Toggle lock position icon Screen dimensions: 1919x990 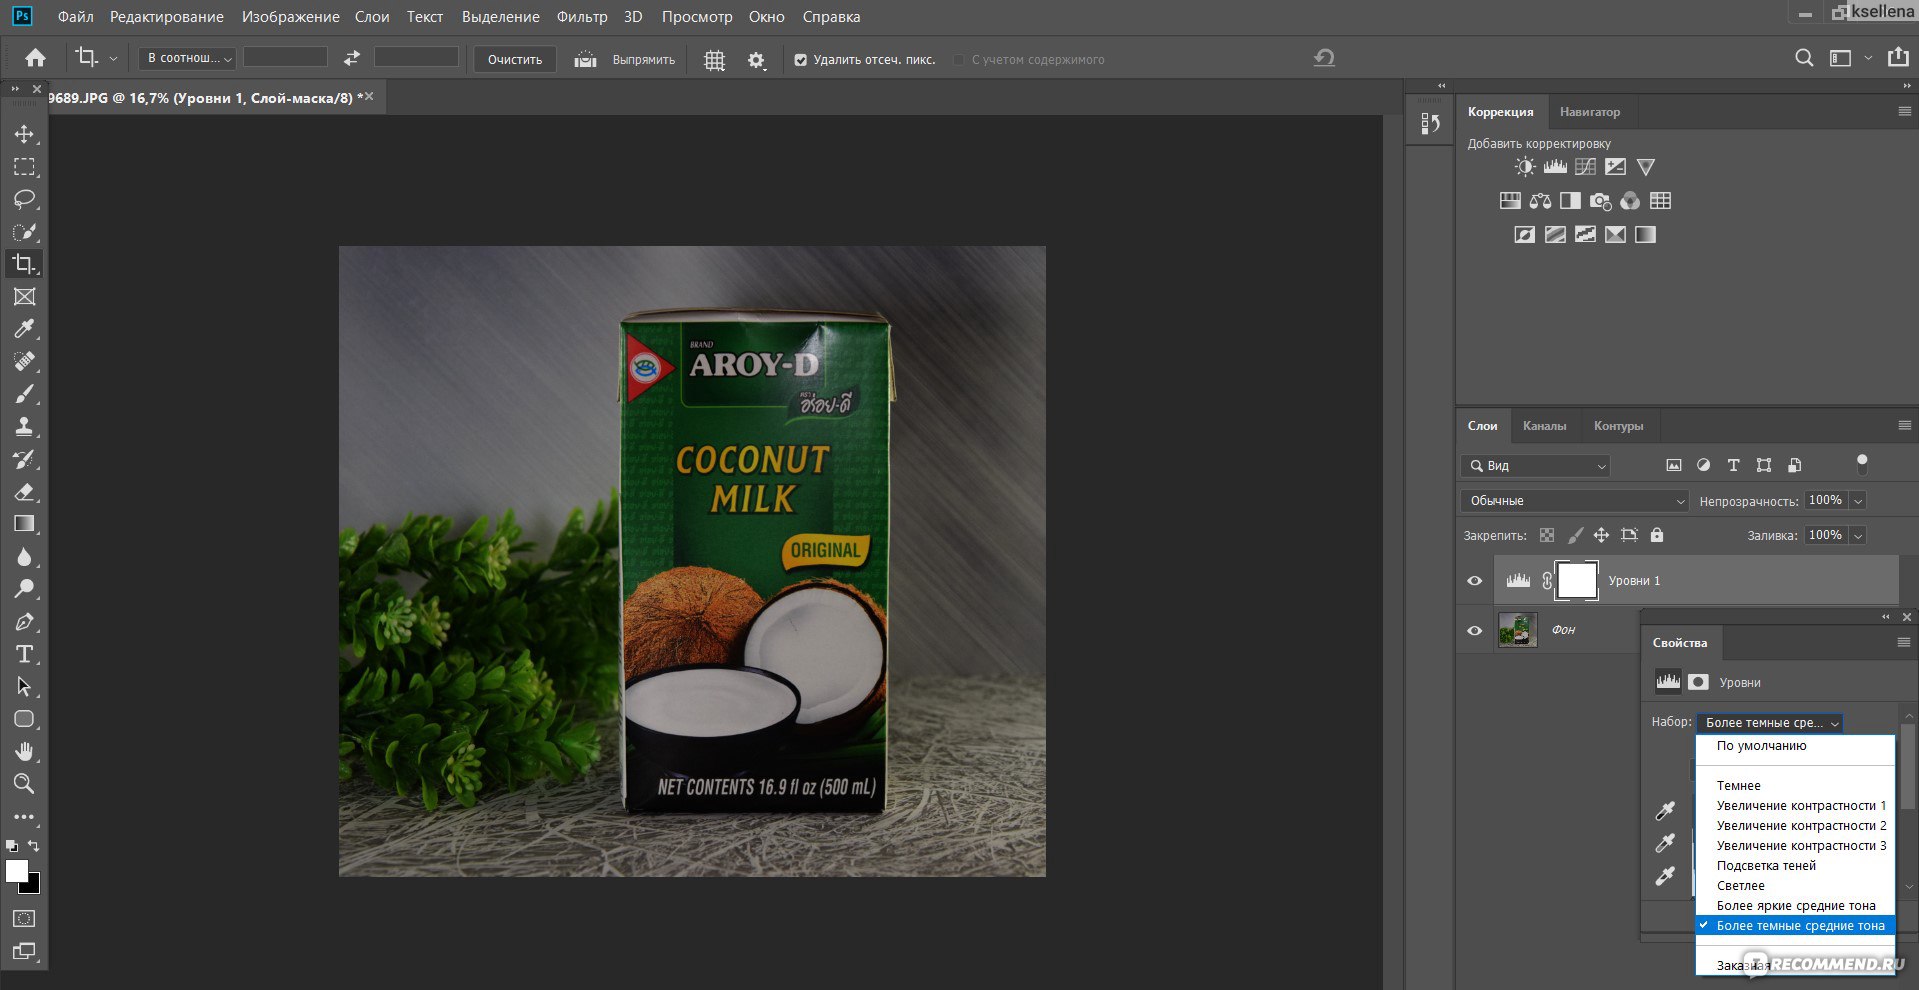[1601, 535]
